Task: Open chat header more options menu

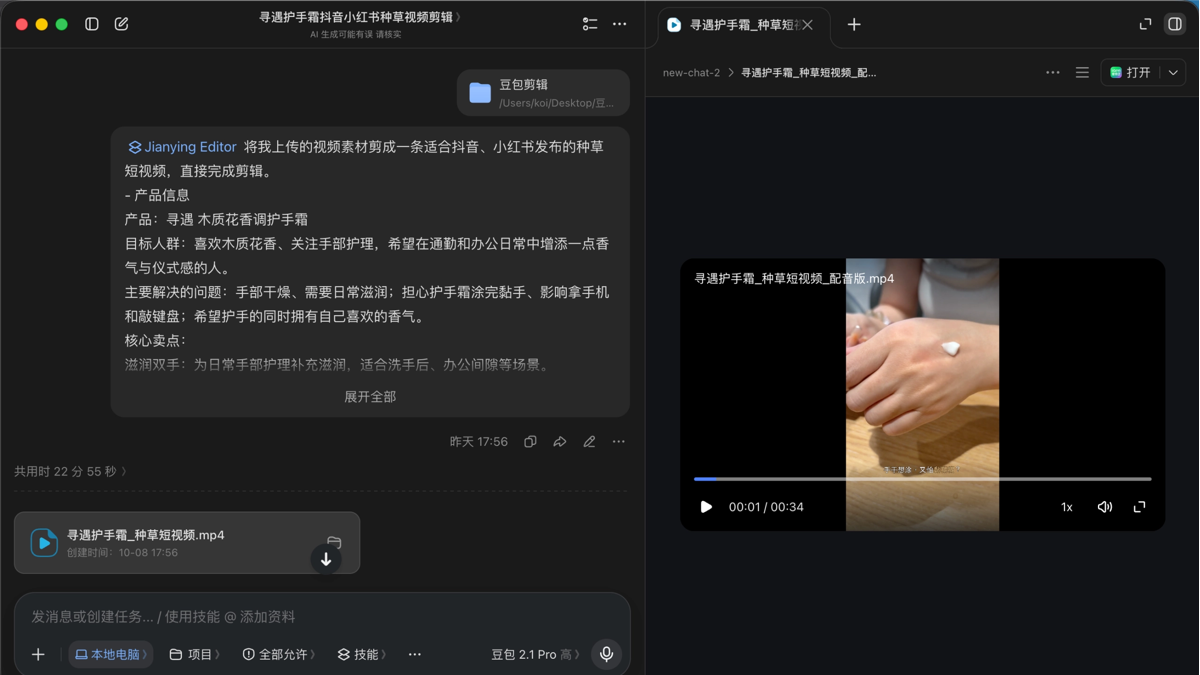Action: tap(620, 24)
